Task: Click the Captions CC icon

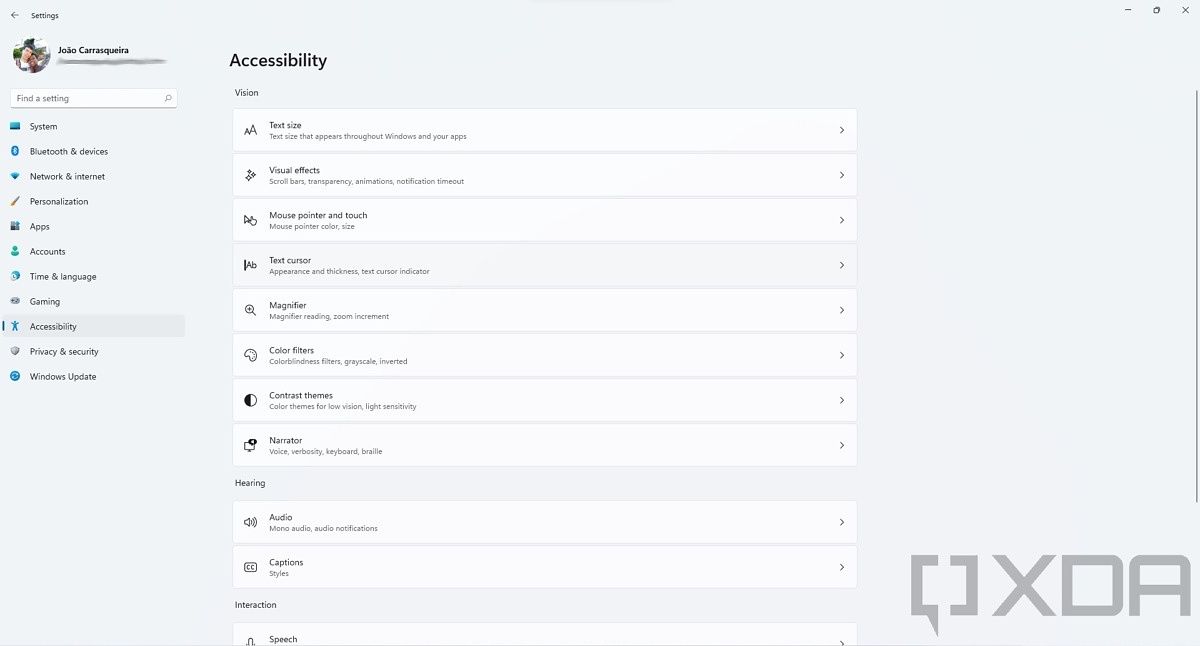Action: (x=250, y=567)
